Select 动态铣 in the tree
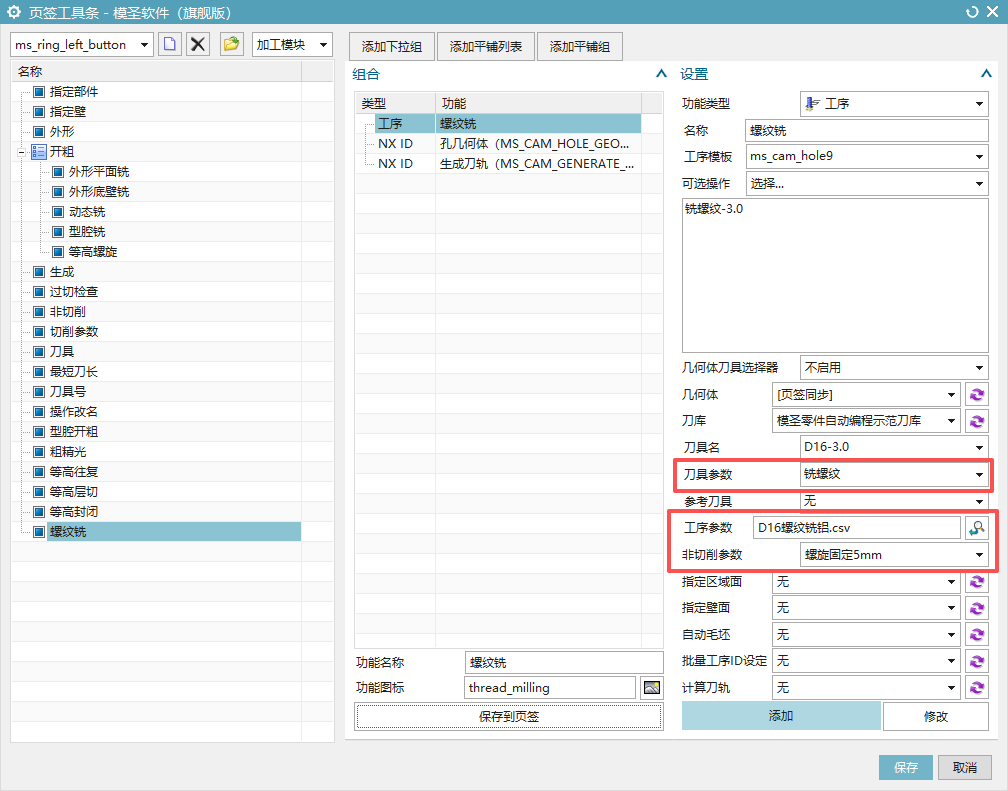 (x=87, y=212)
